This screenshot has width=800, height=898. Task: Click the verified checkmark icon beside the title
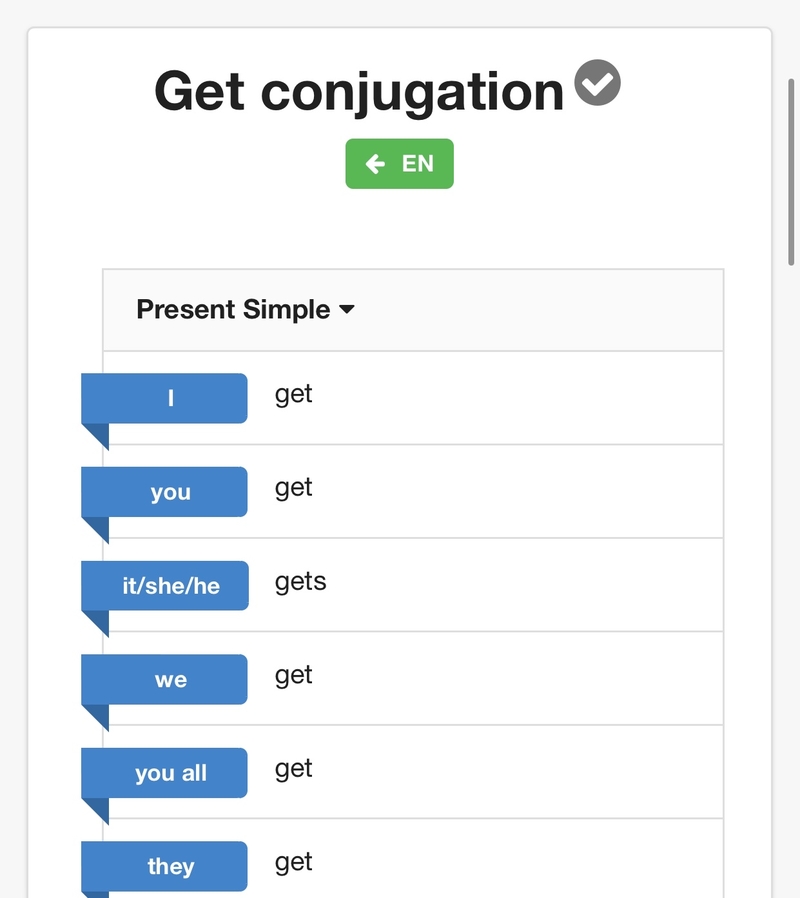(598, 83)
